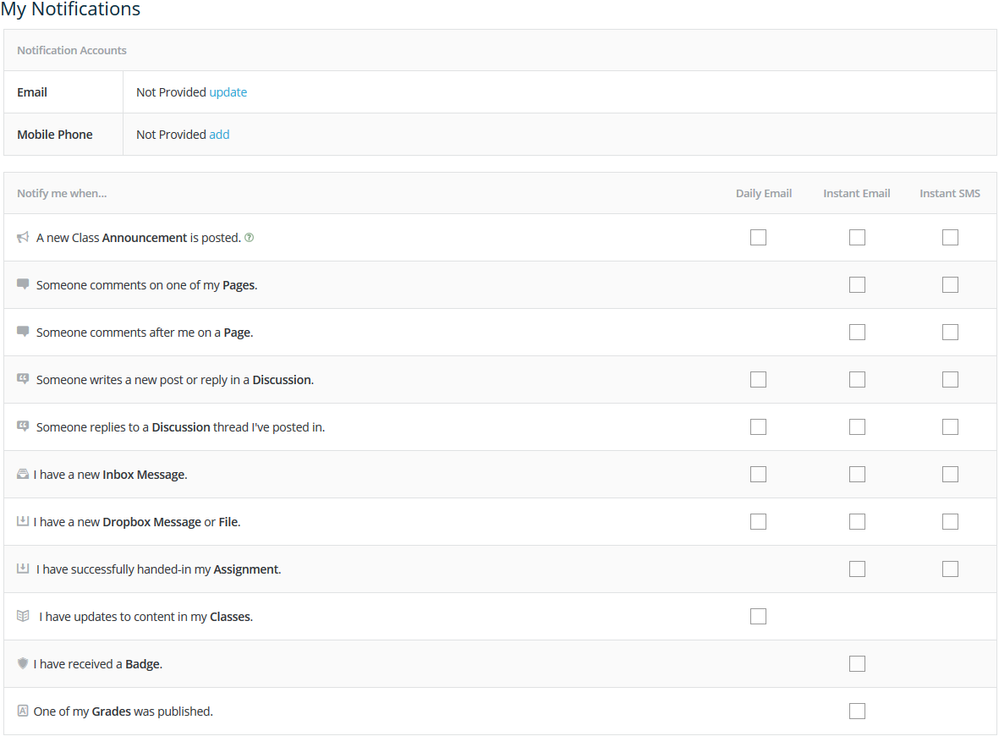
Task: Click the grade icon beside Grades published
Action: coord(23,711)
